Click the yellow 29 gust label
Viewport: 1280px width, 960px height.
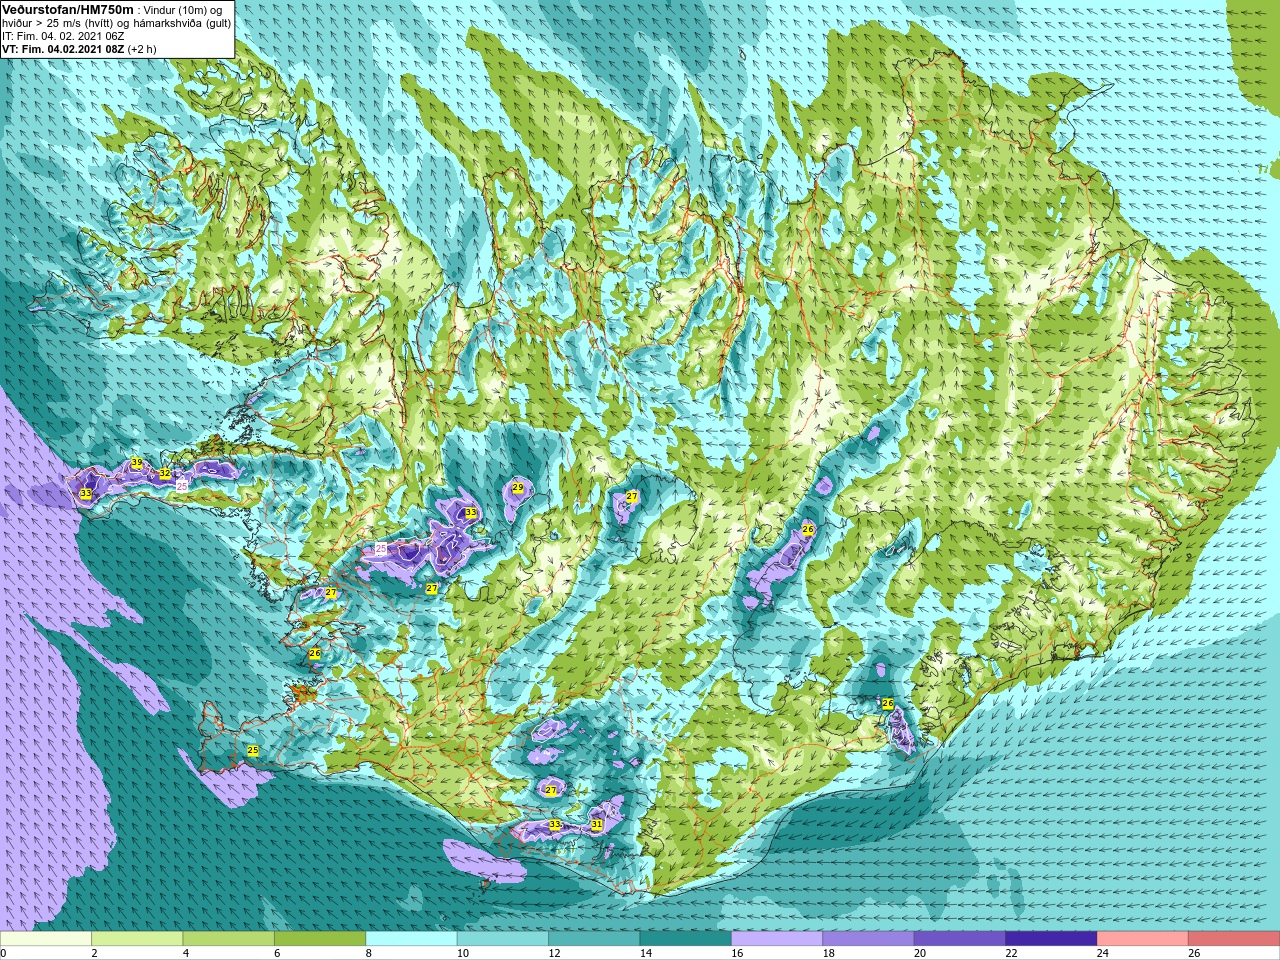518,488
